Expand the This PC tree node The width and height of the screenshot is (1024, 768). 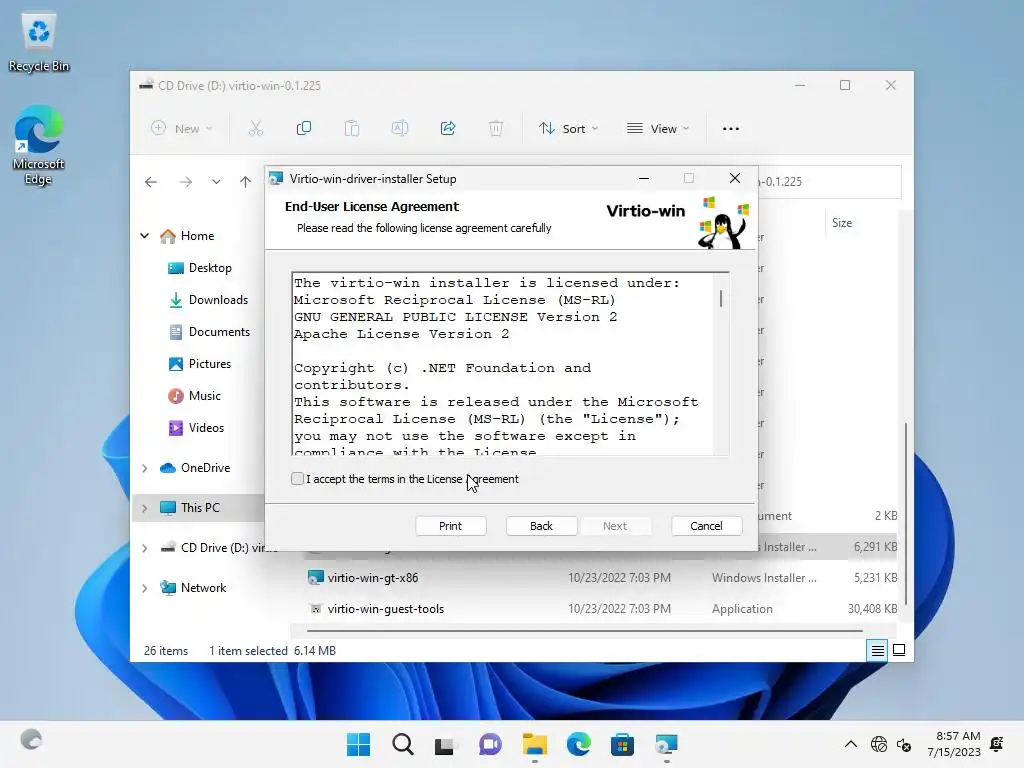click(144, 508)
